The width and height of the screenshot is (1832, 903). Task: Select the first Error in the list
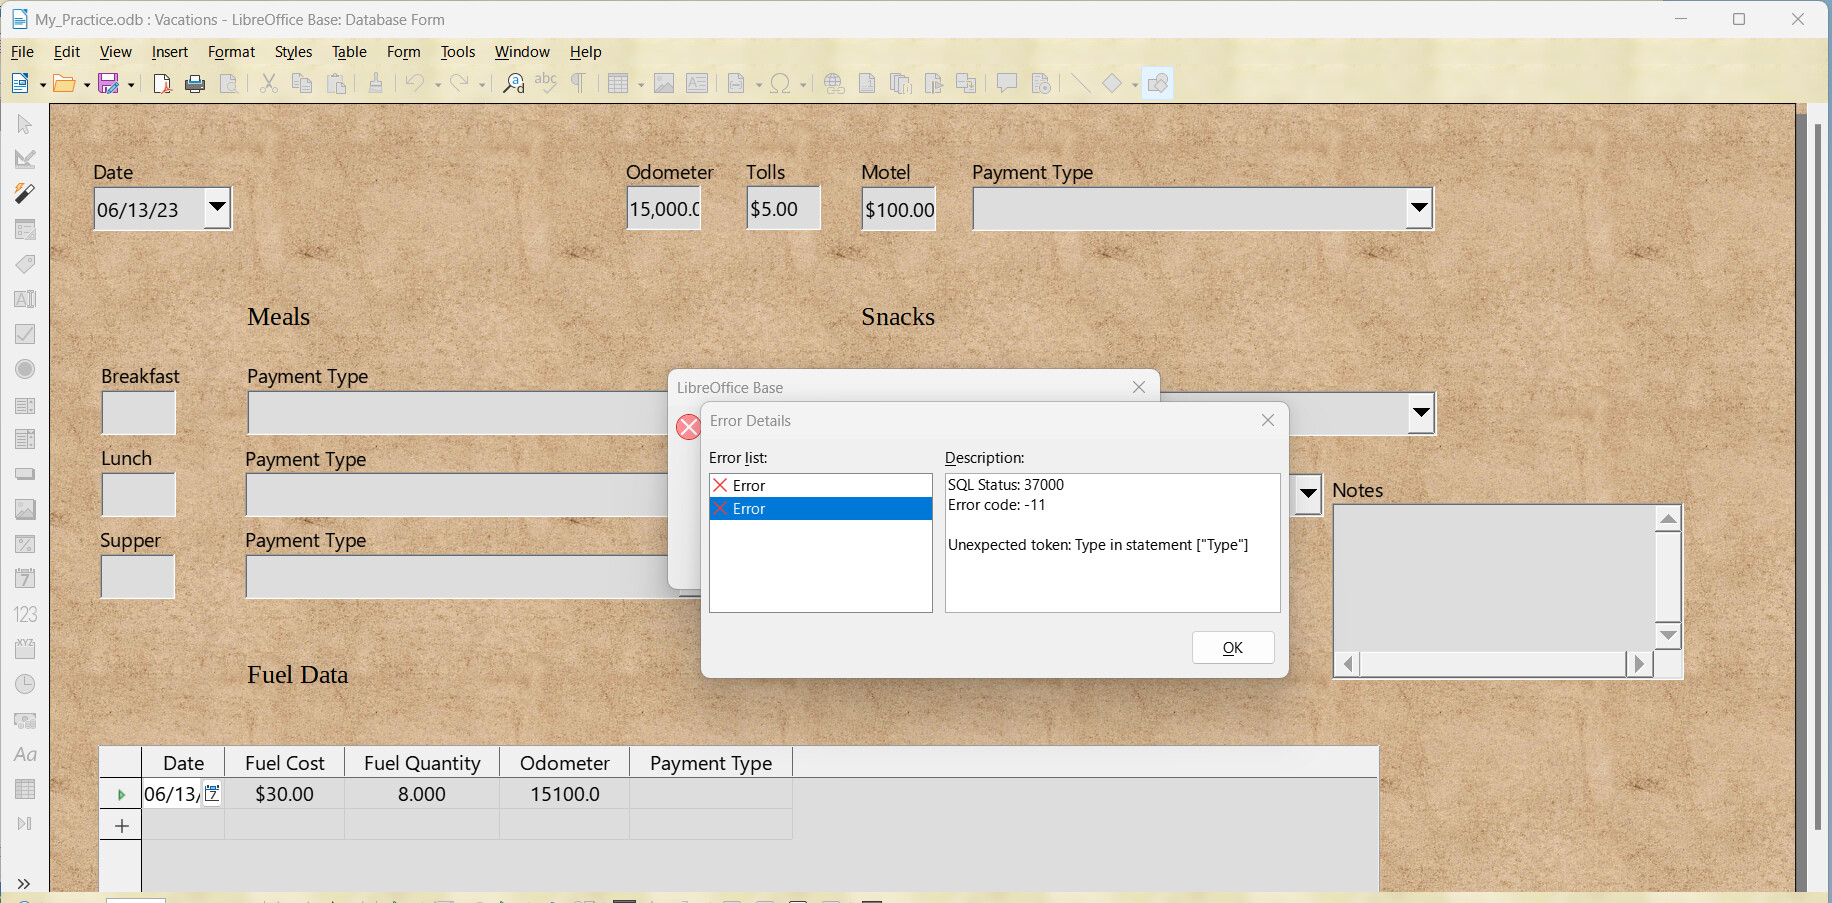click(x=749, y=485)
